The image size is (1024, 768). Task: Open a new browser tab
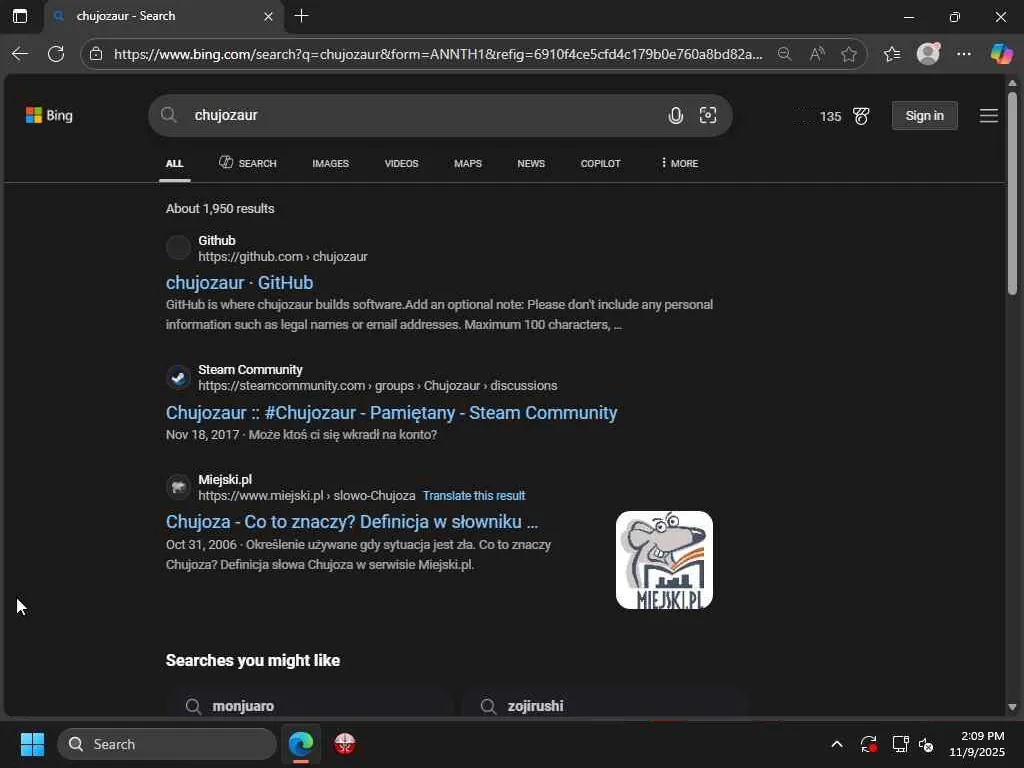[x=302, y=16]
